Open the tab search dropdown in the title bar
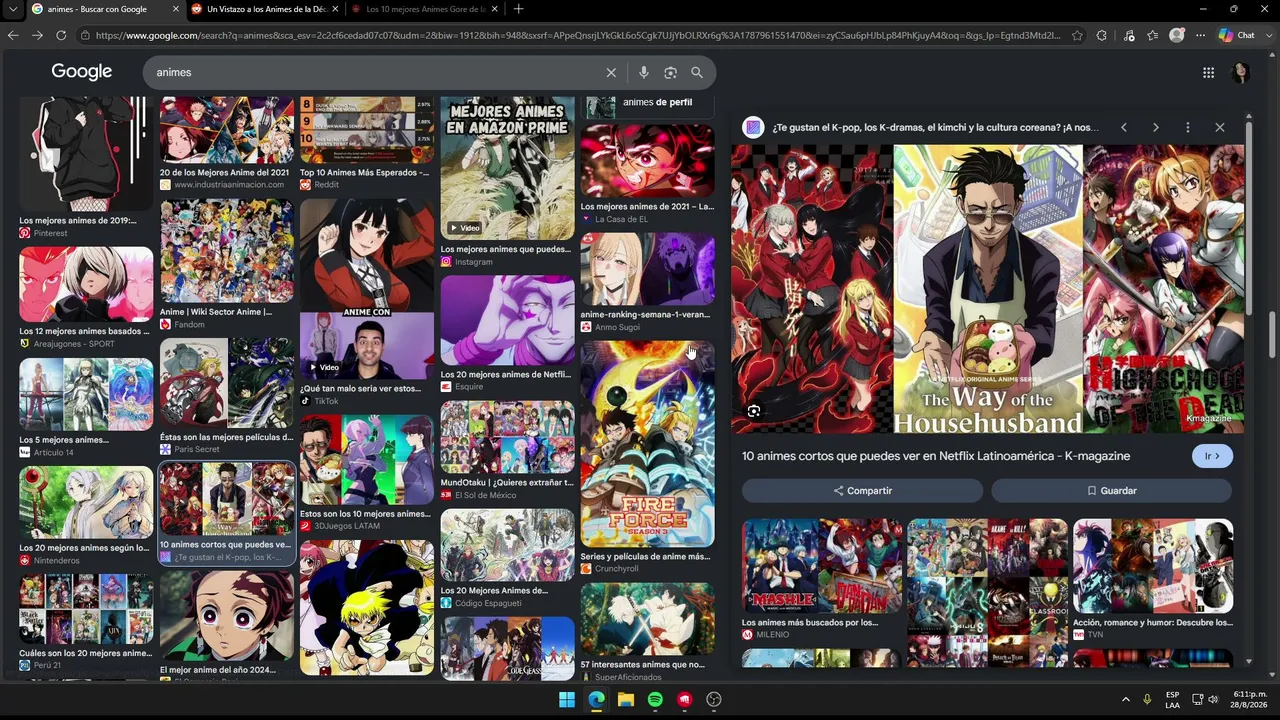Image resolution: width=1280 pixels, height=720 pixels. pyautogui.click(x=13, y=9)
